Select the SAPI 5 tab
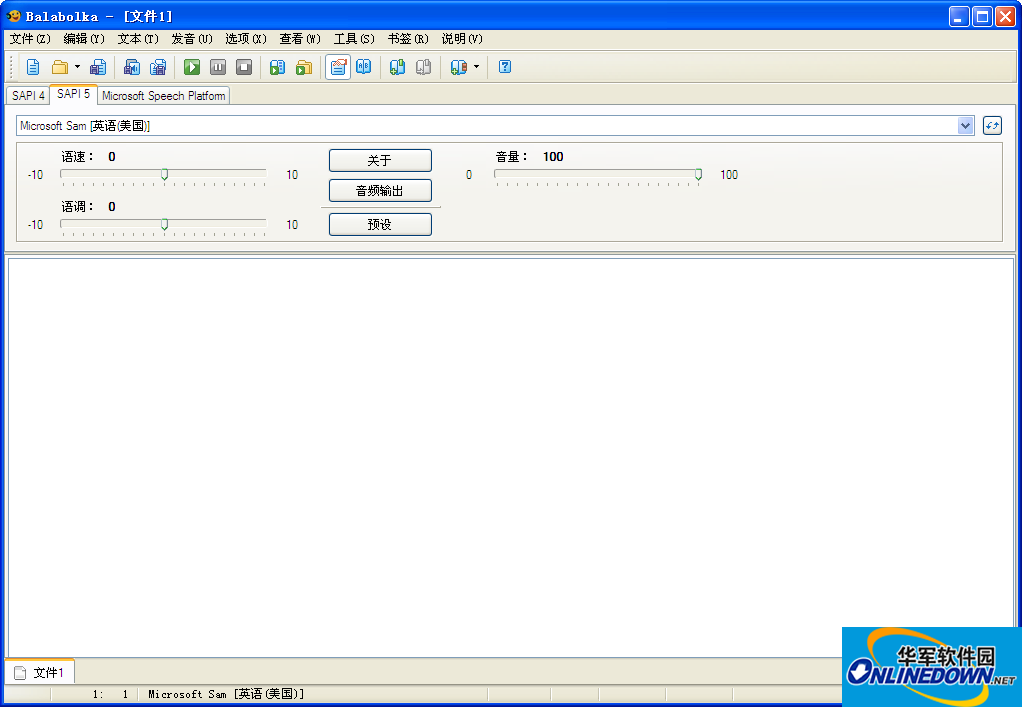This screenshot has width=1022, height=707. pos(73,94)
